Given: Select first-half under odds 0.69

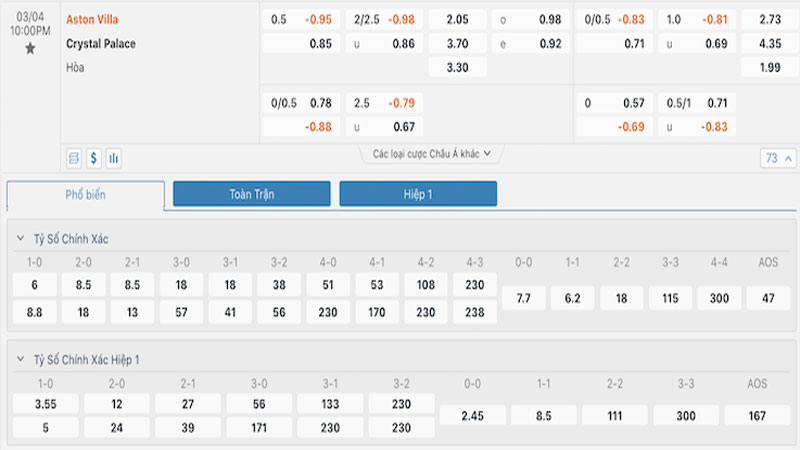Looking at the screenshot, I should pos(697,44).
